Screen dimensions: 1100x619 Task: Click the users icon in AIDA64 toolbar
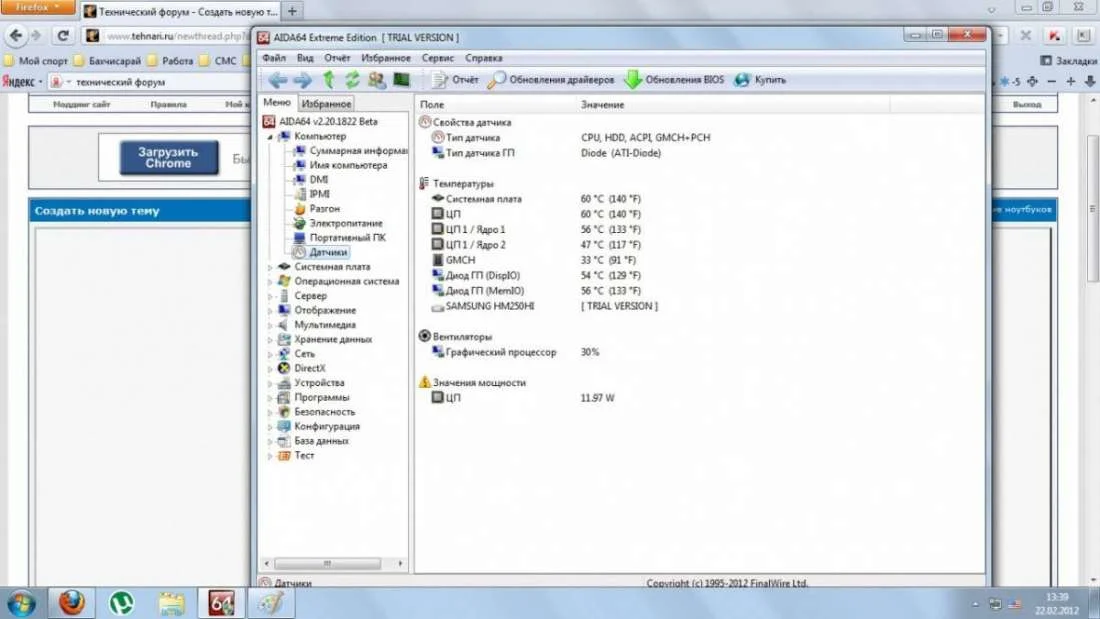pos(377,80)
